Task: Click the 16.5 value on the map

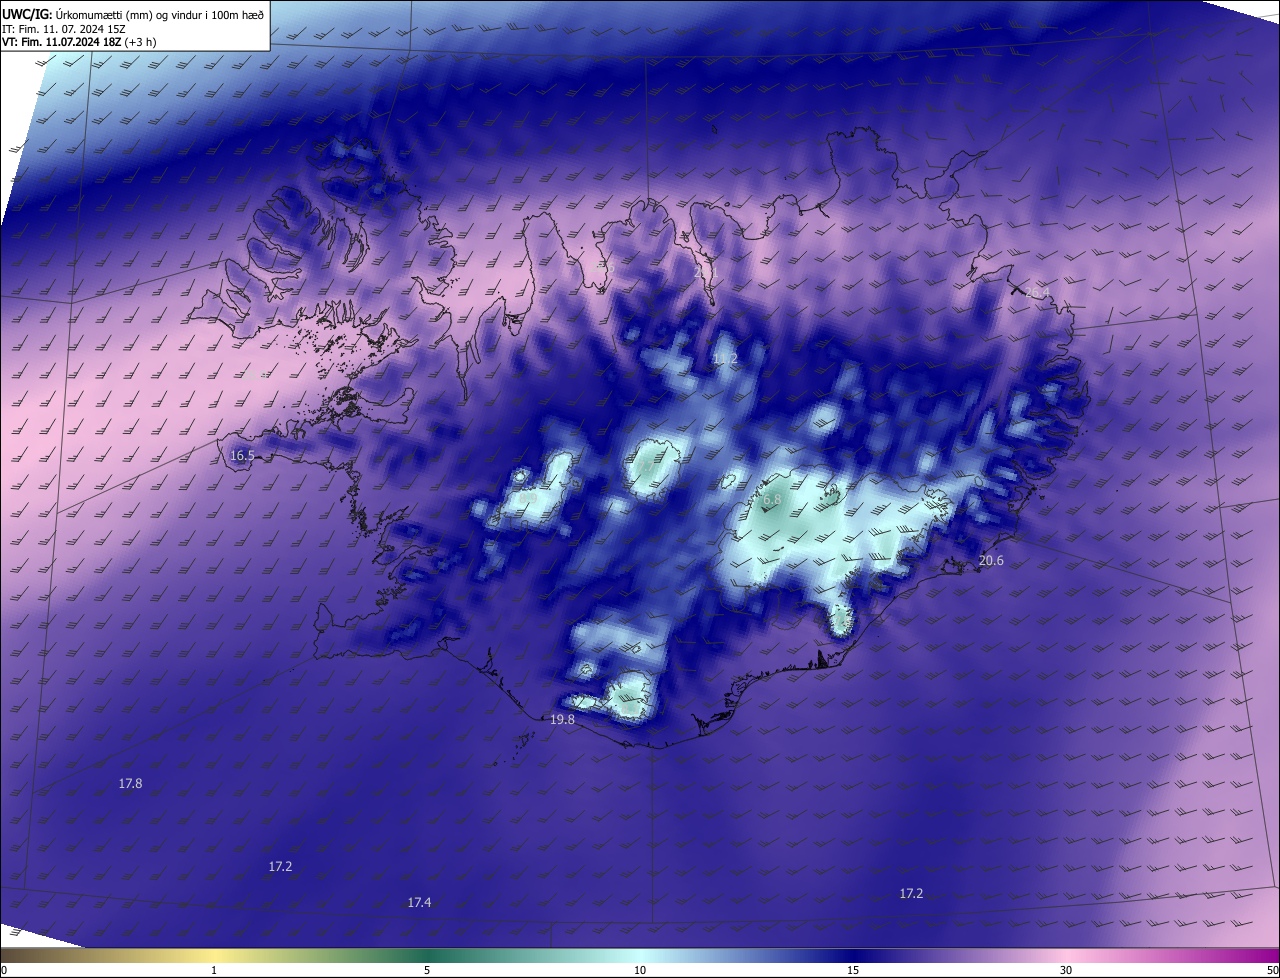Action: (243, 455)
